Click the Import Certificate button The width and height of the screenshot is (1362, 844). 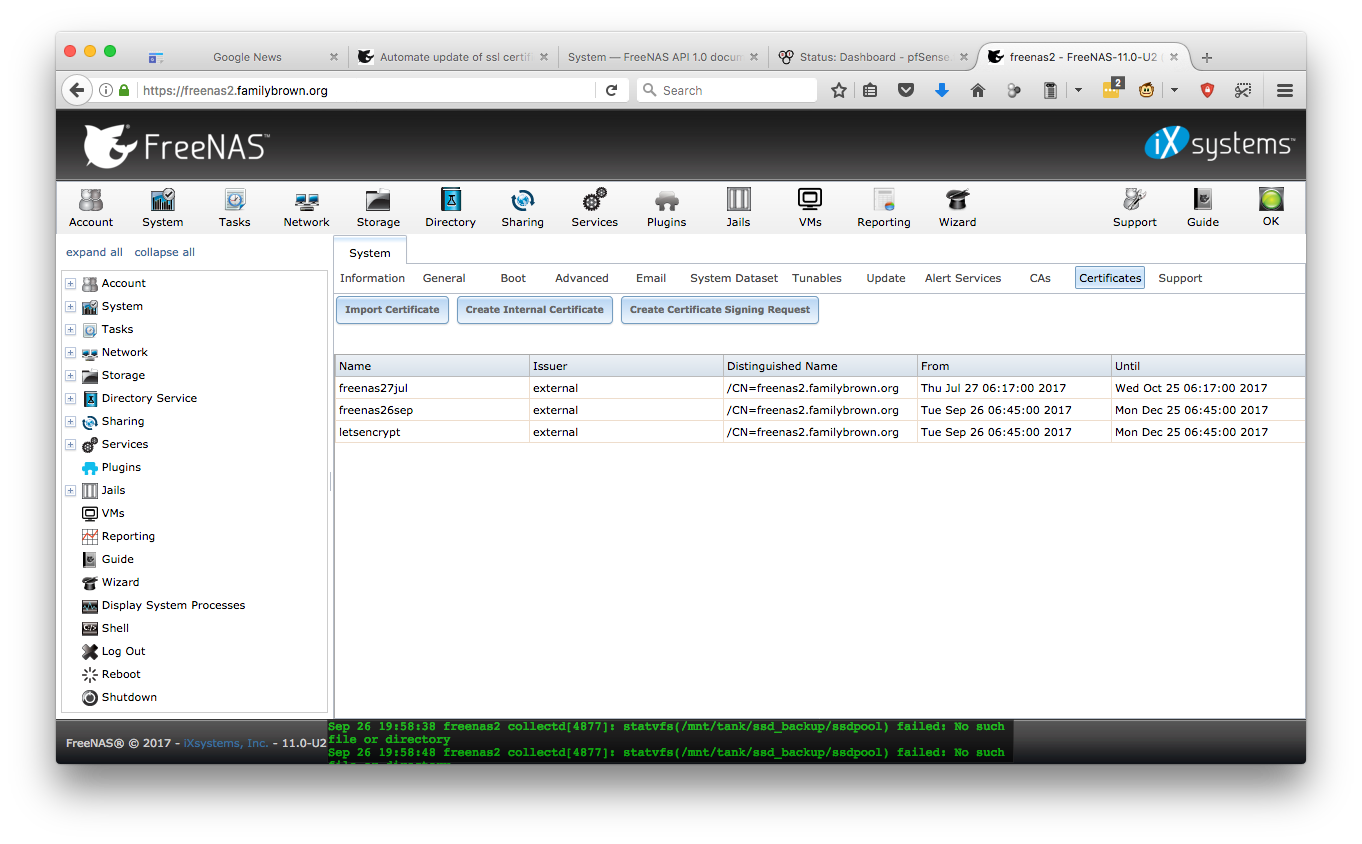392,310
